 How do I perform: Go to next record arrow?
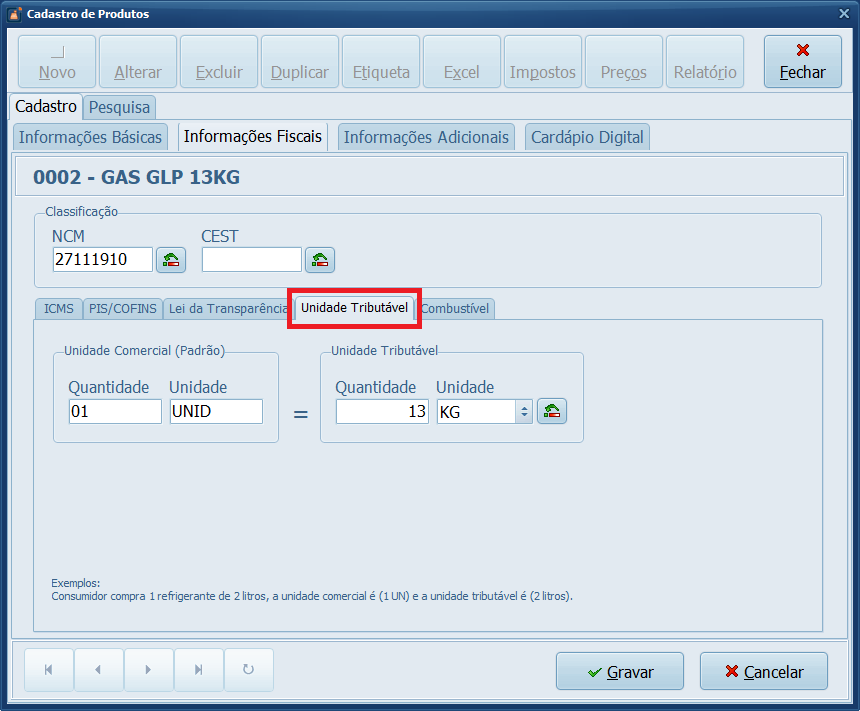pyautogui.click(x=148, y=670)
